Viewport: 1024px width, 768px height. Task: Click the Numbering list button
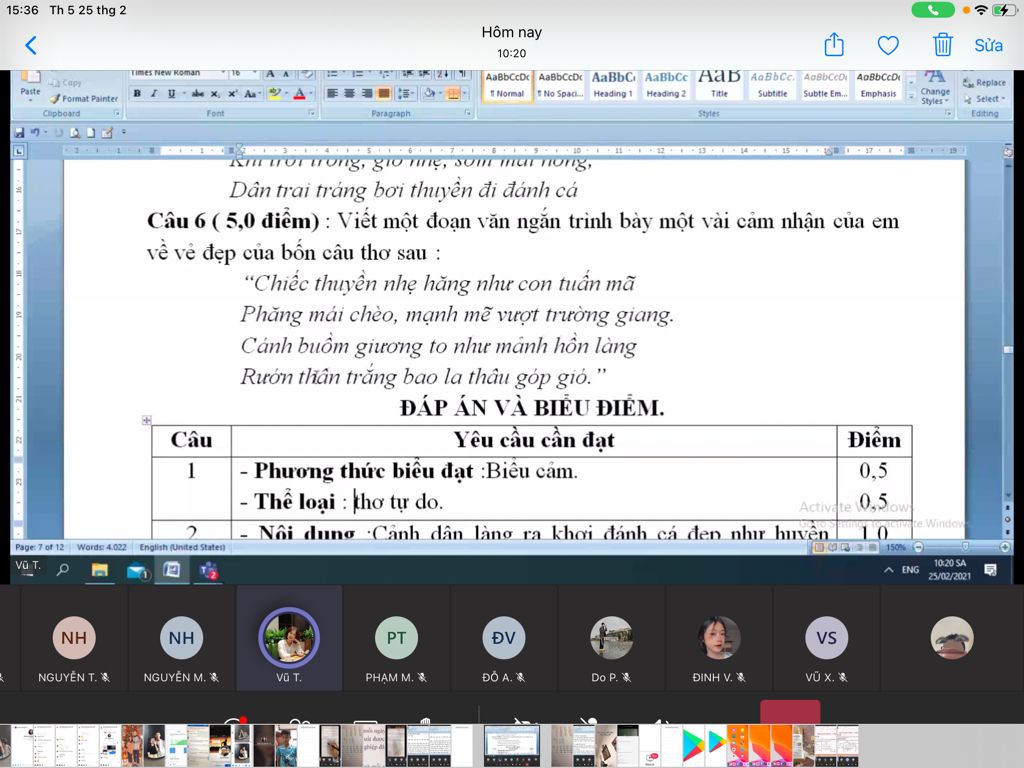coord(357,74)
